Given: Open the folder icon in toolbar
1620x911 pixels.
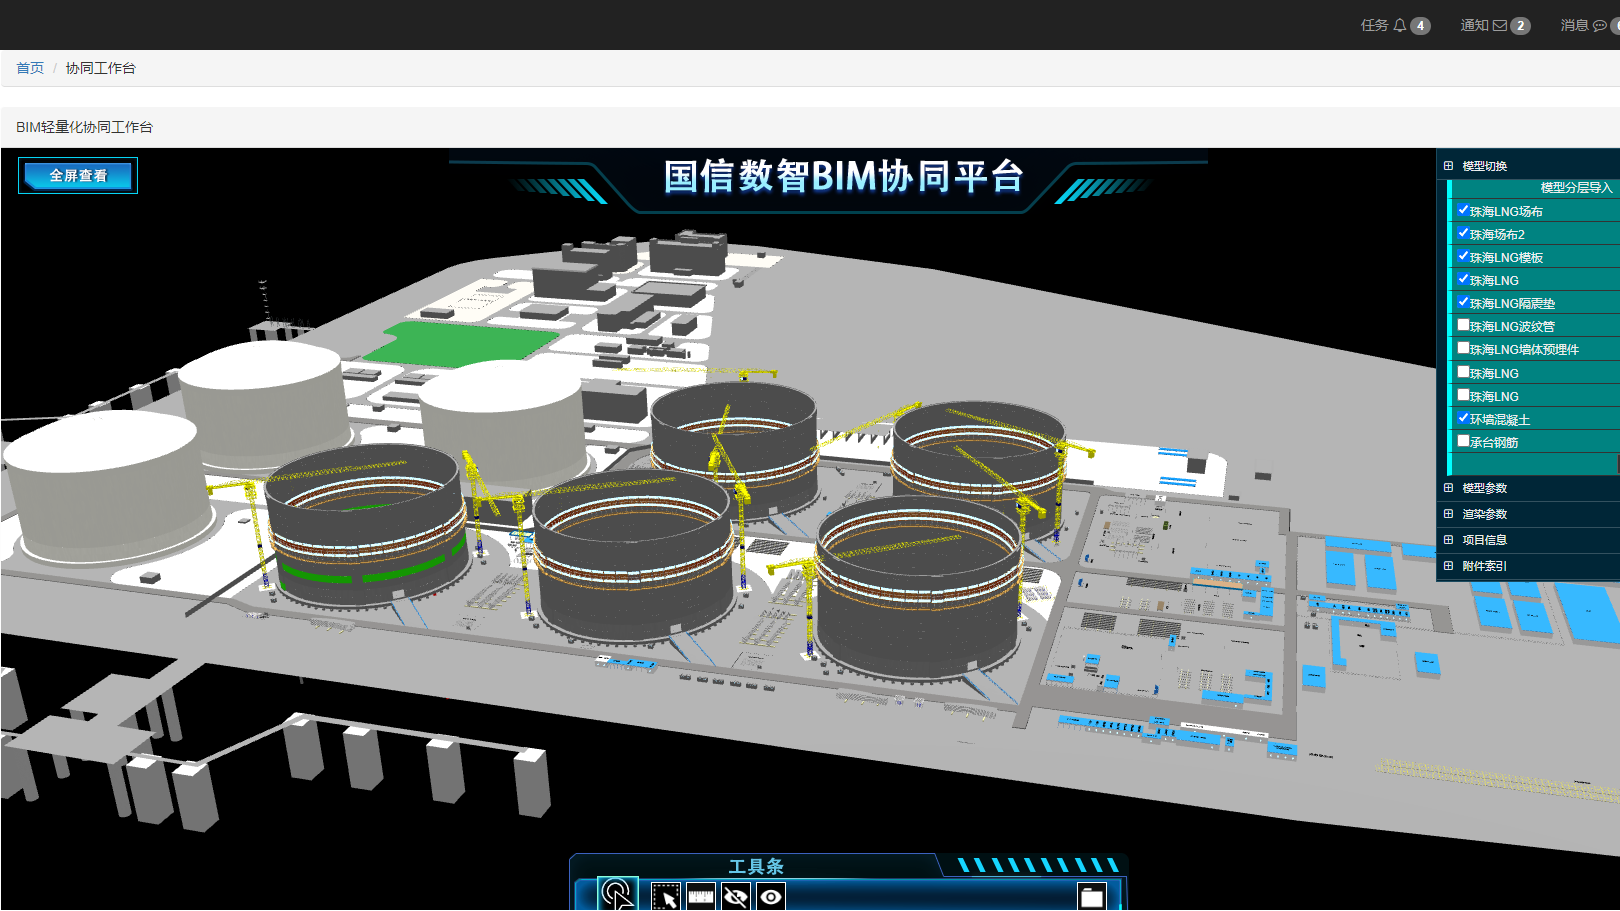Looking at the screenshot, I should click(x=1092, y=897).
